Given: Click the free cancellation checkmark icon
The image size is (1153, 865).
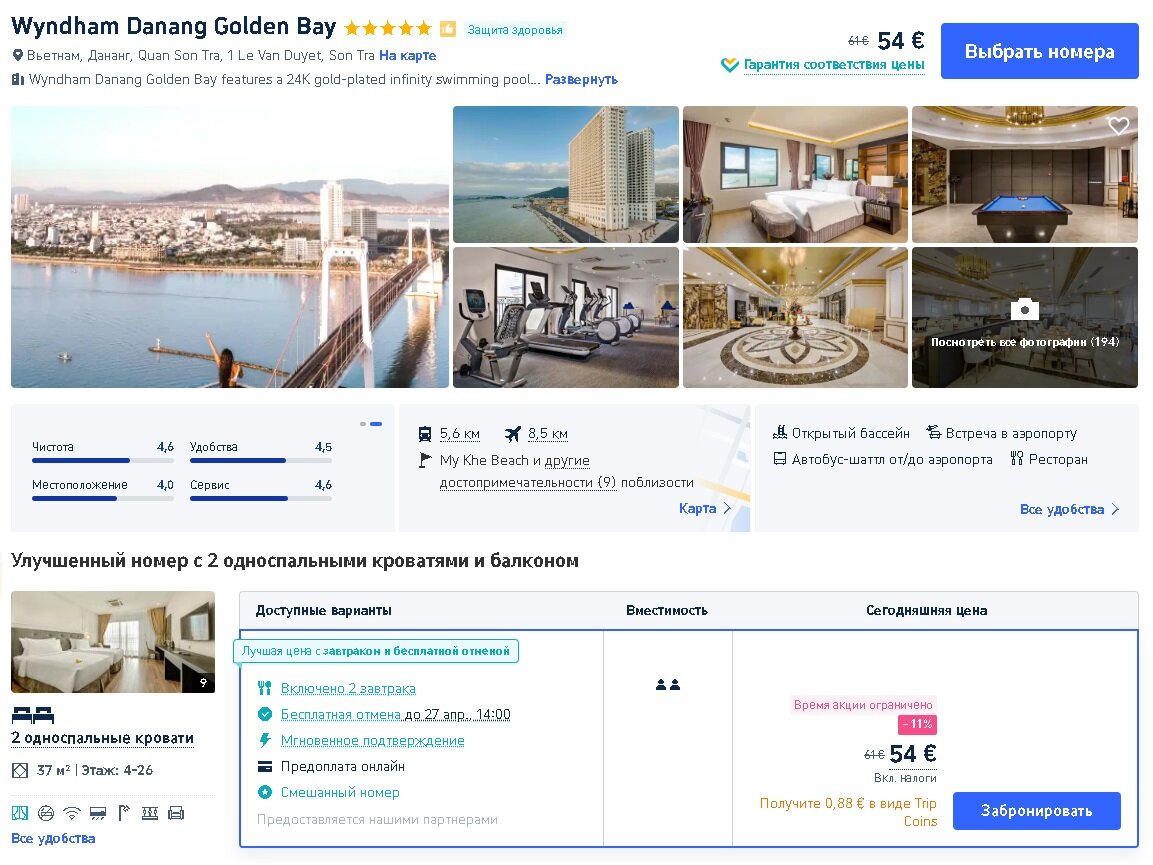Looking at the screenshot, I should 265,714.
